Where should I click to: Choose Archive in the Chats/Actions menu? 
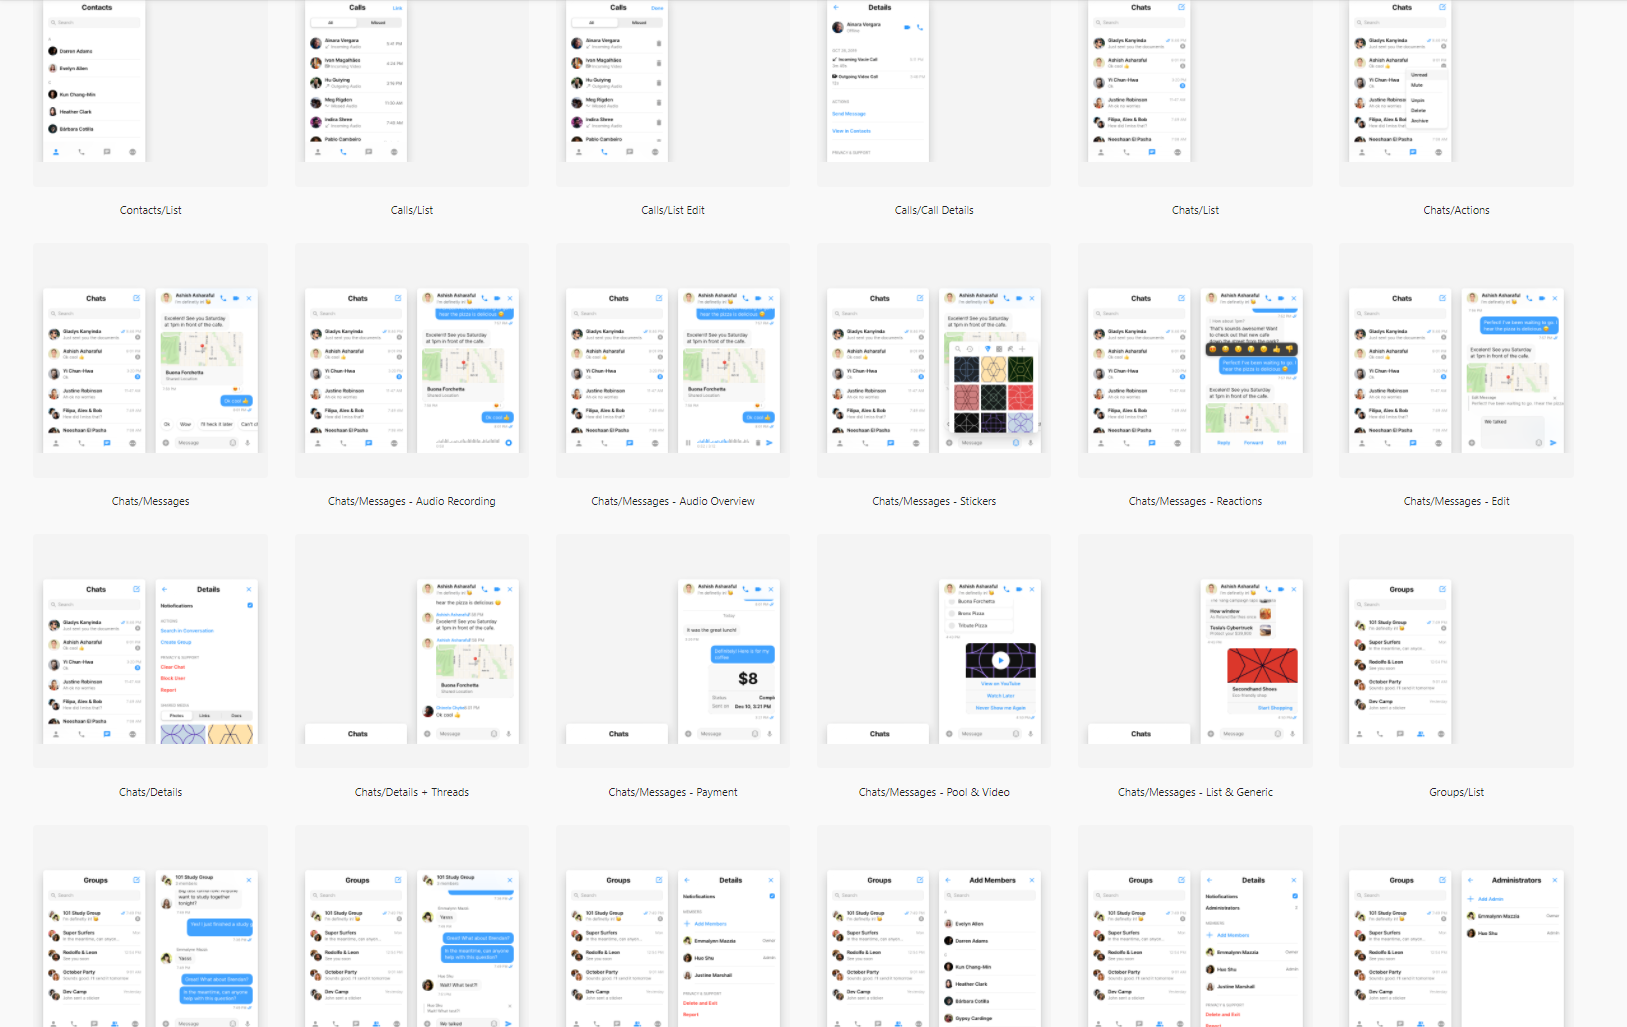tap(1419, 121)
